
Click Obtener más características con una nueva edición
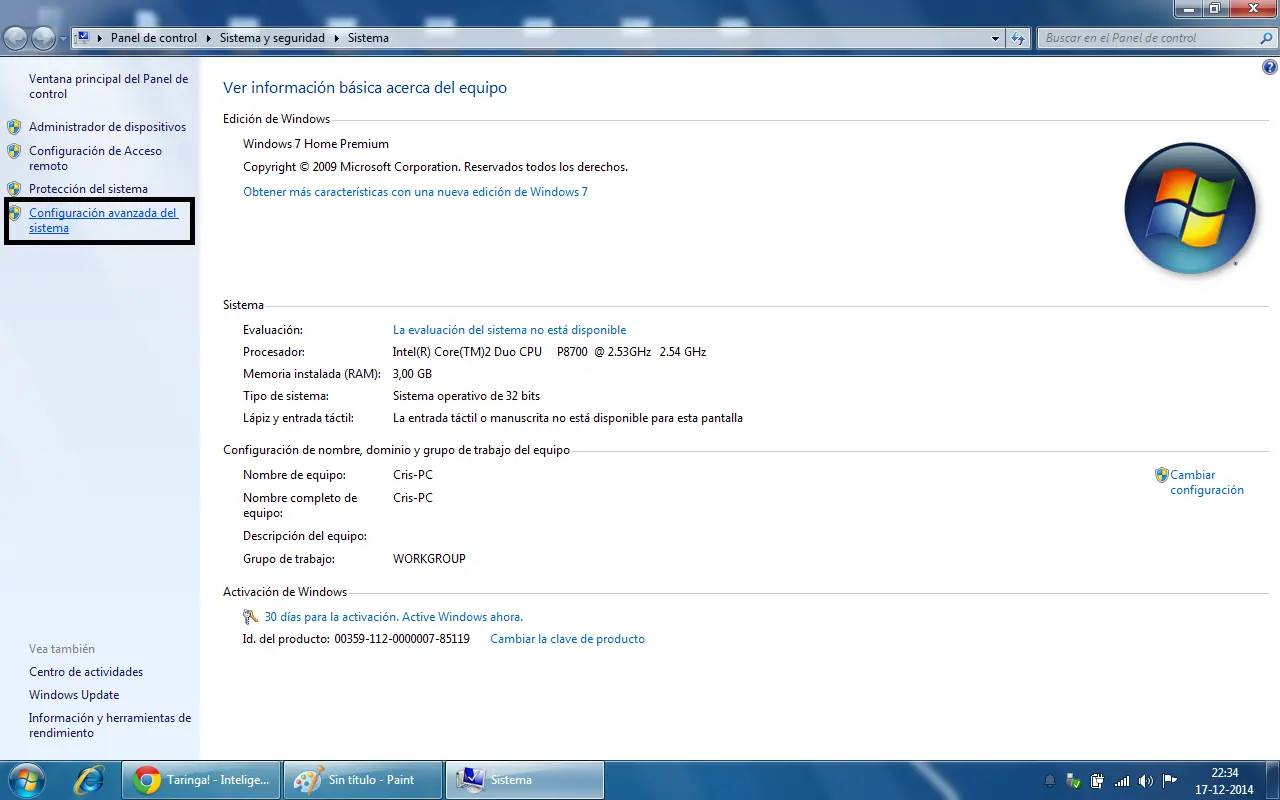(x=415, y=191)
